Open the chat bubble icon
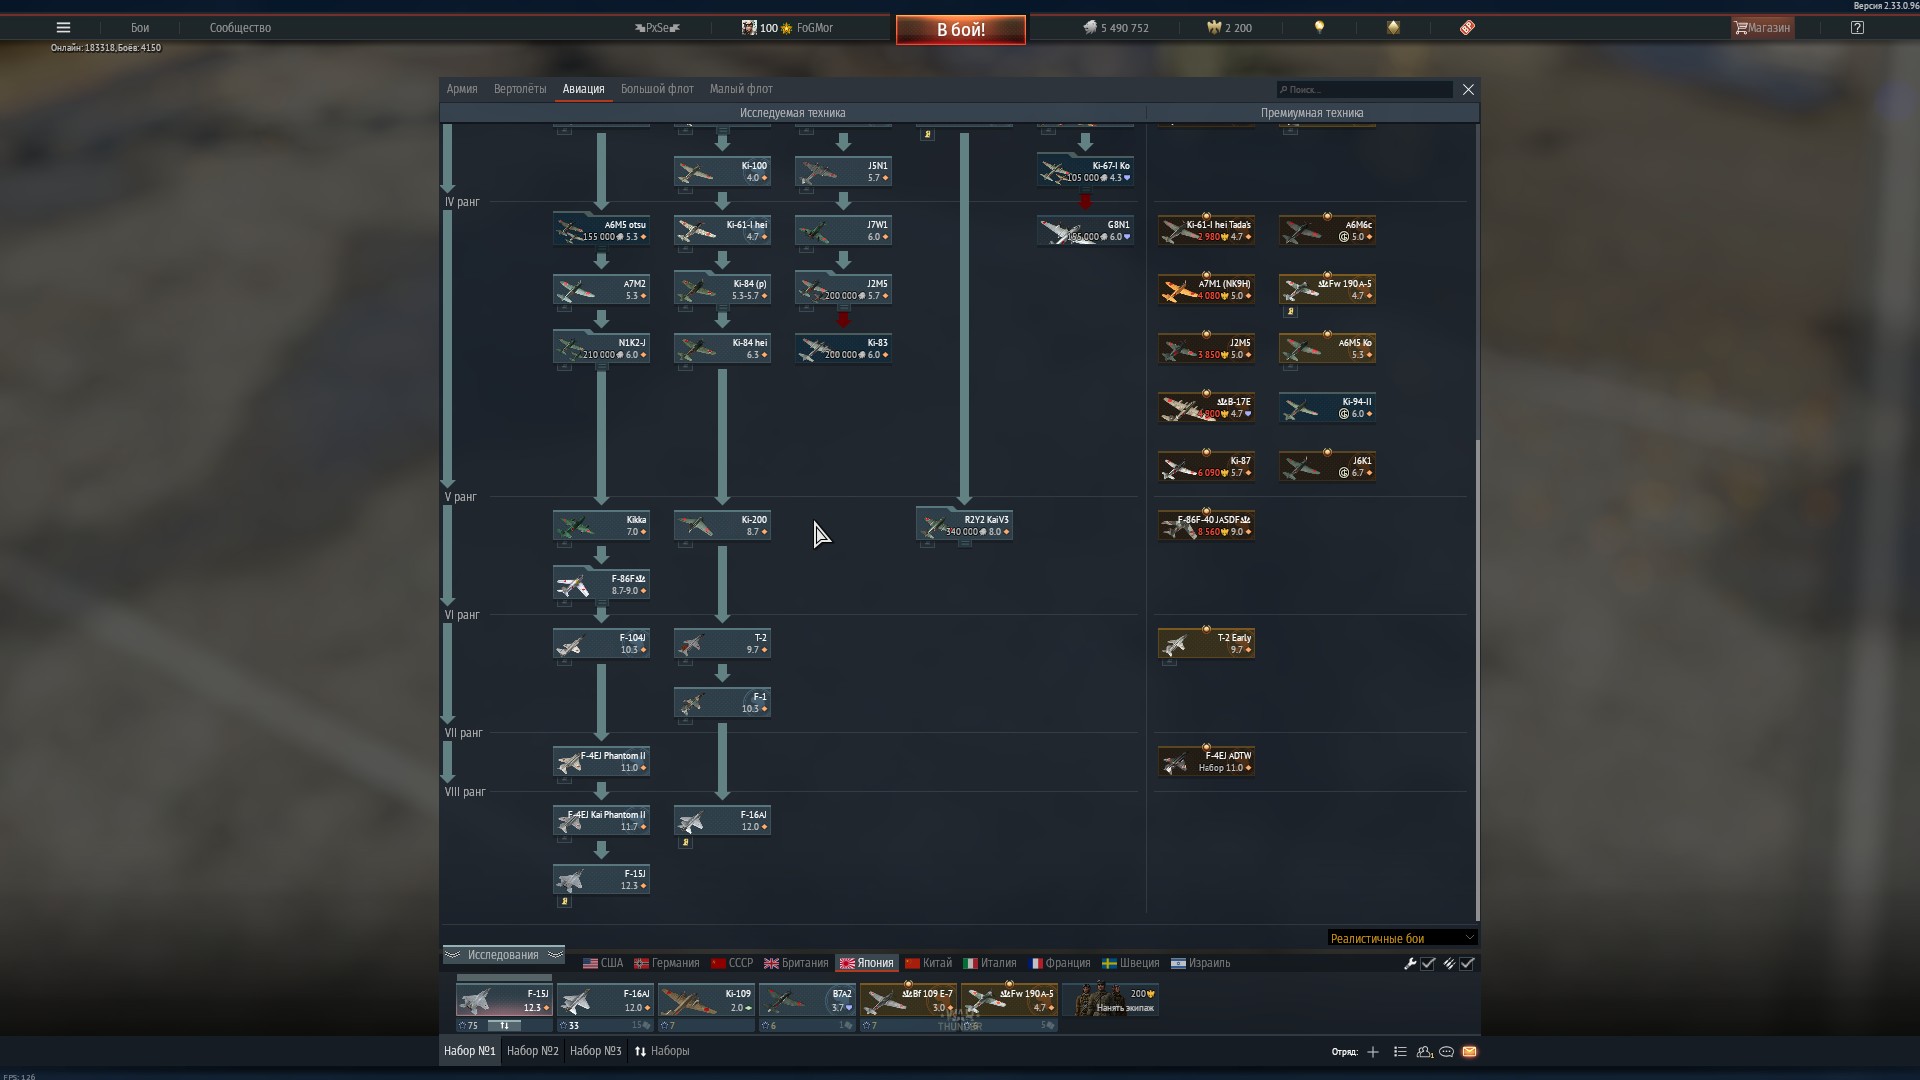Image resolution: width=1920 pixels, height=1080 pixels. click(x=1446, y=1052)
